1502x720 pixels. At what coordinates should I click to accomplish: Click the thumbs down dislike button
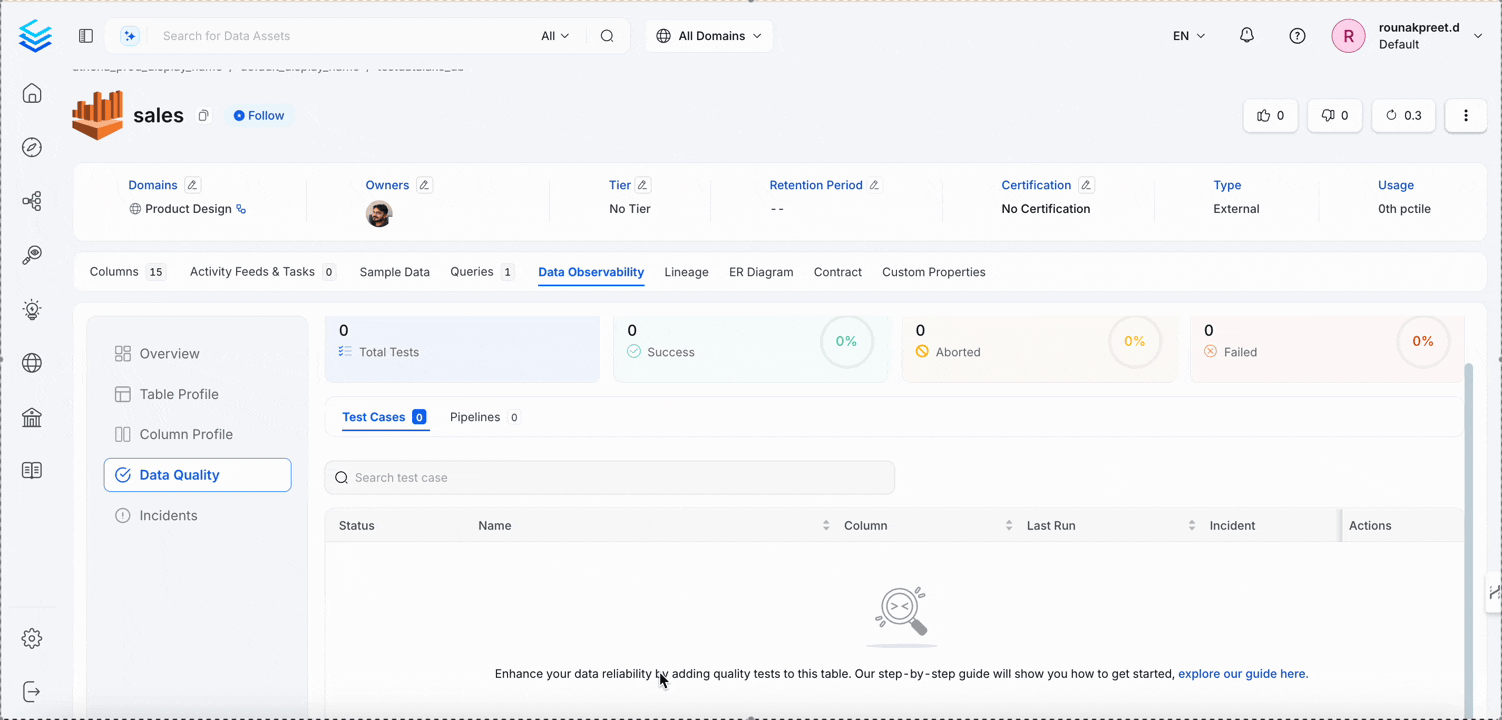[x=1334, y=116]
